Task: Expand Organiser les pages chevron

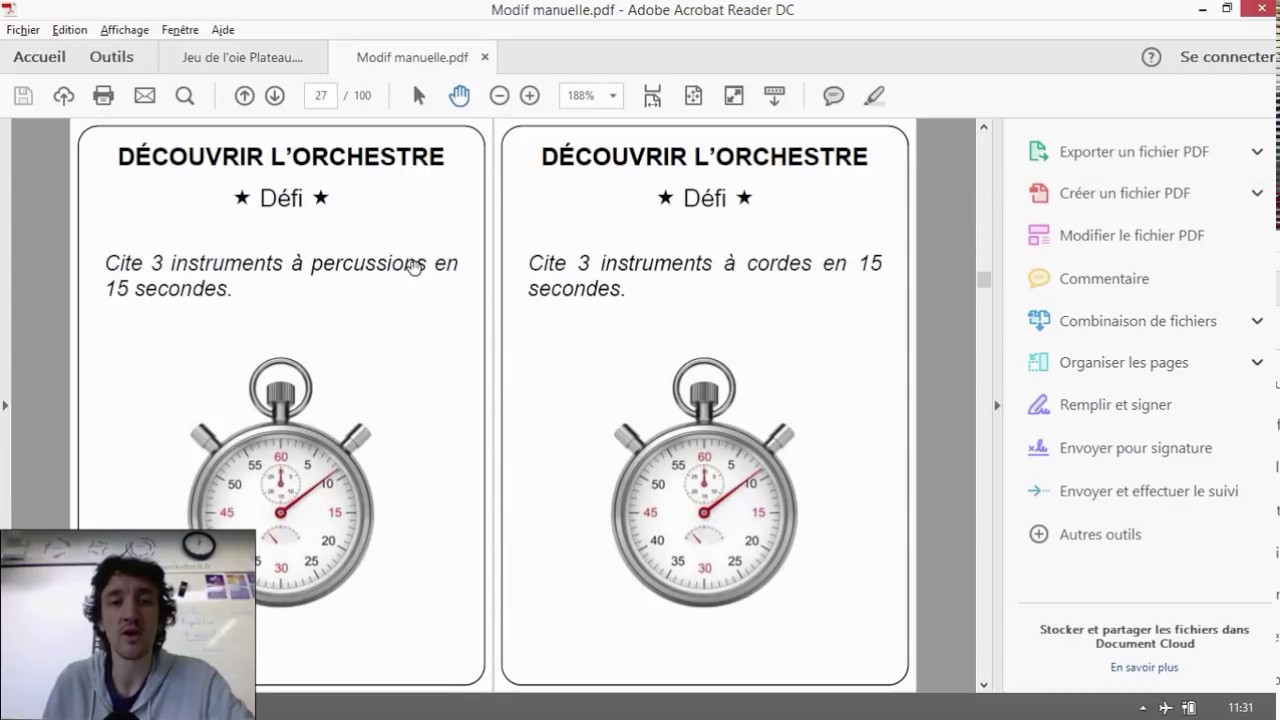Action: tap(1257, 362)
